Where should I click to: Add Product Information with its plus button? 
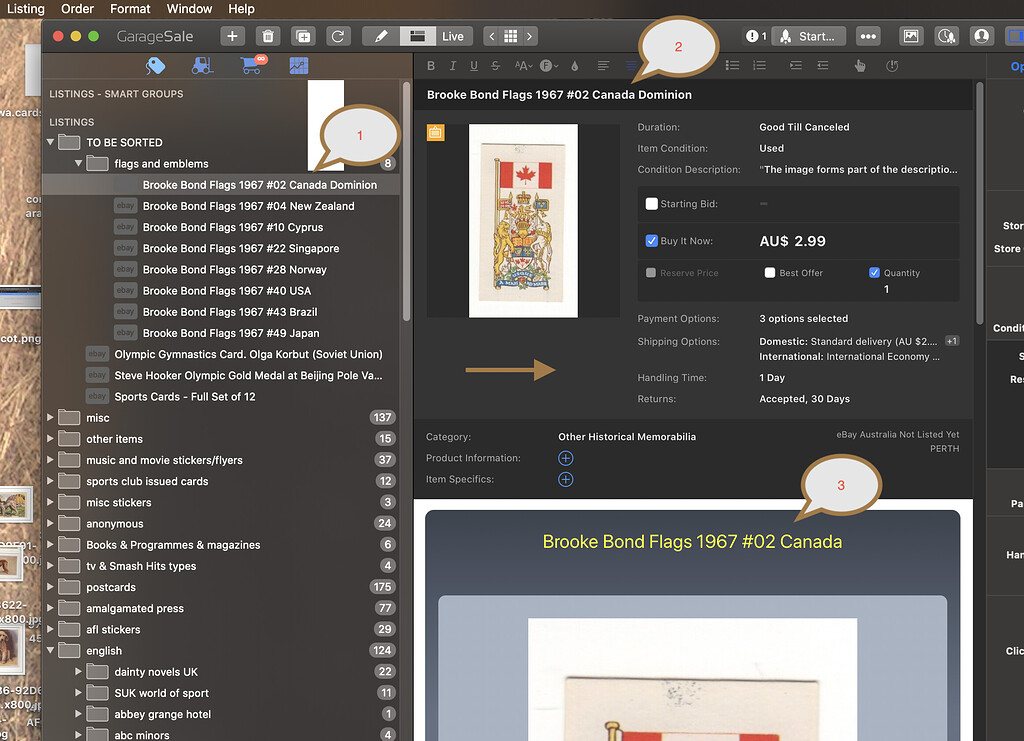[566, 458]
